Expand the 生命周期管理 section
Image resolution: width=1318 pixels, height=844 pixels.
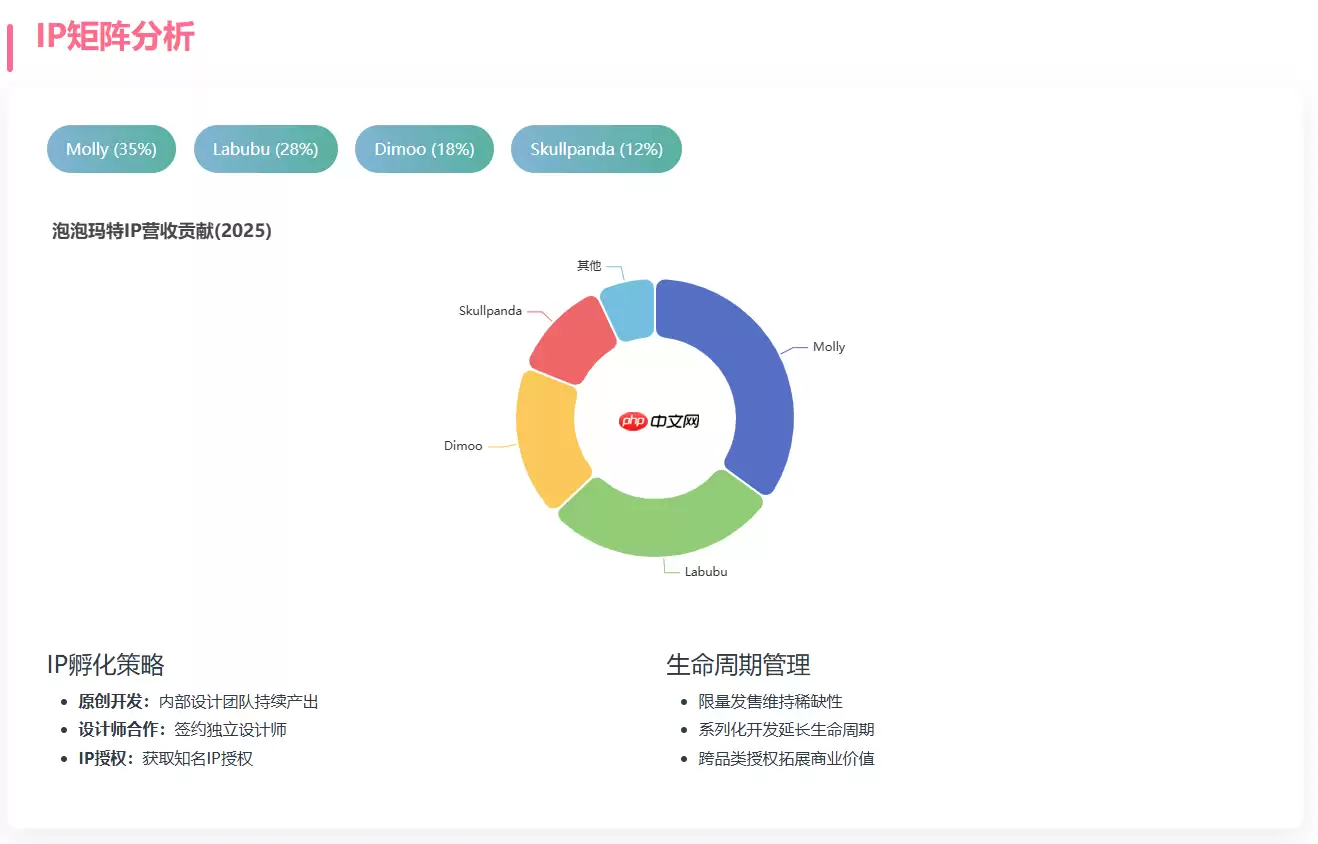coord(739,664)
